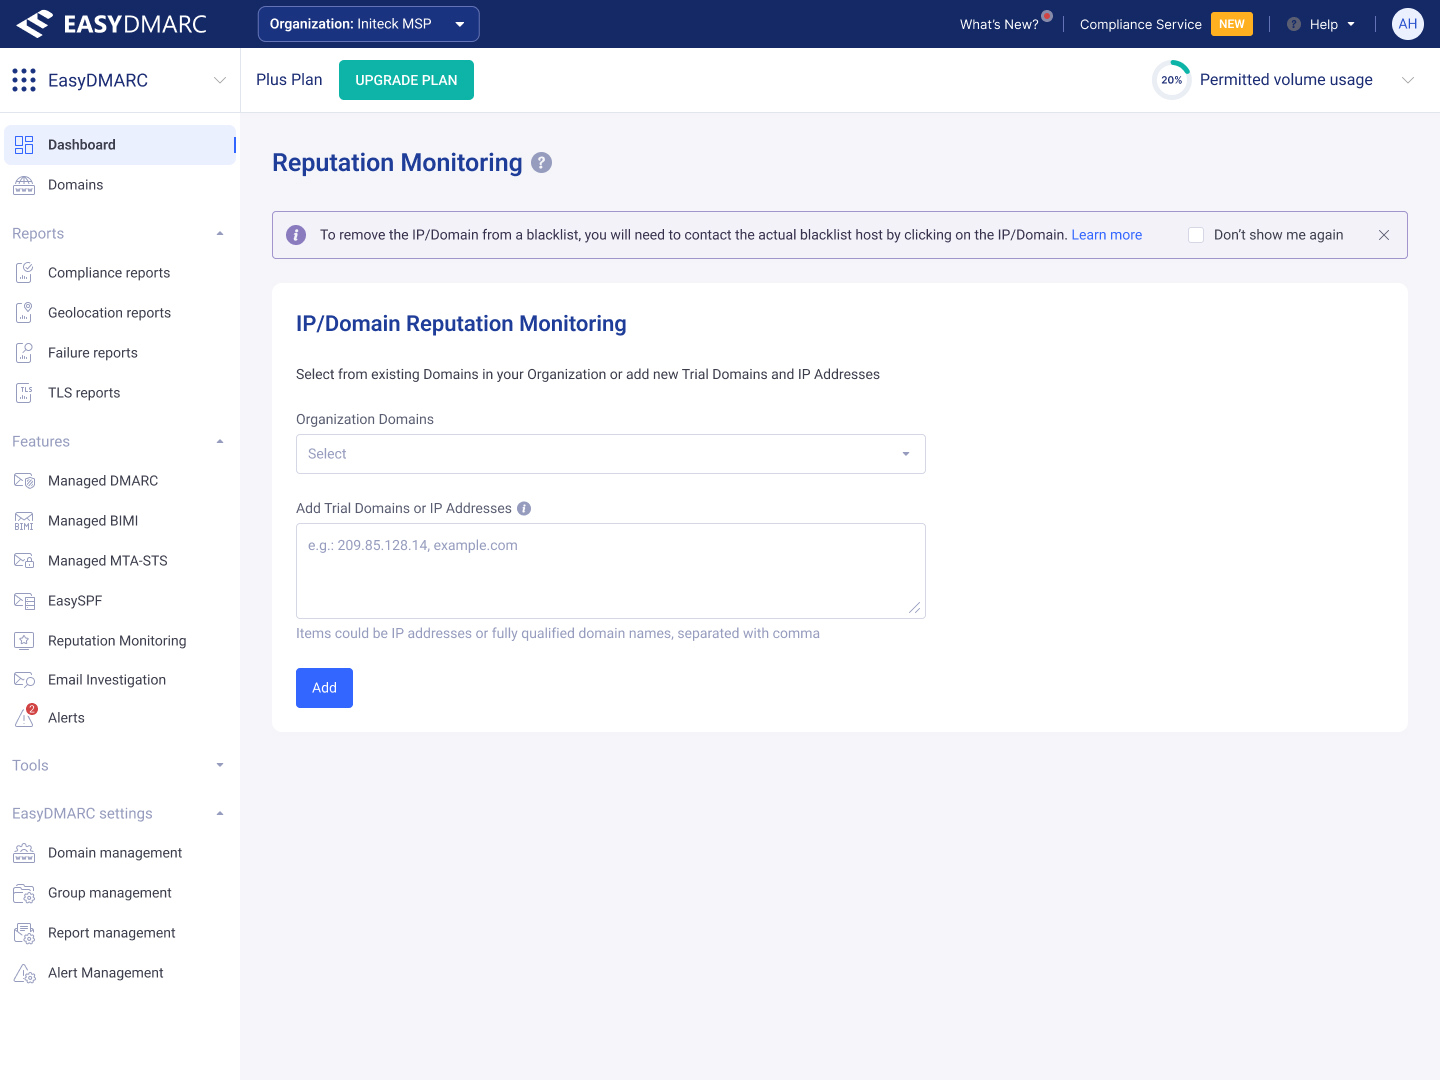Screen dimensions: 1440x1080
Task: Click the help question mark beside Reputation Monitoring
Action: [x=541, y=162]
